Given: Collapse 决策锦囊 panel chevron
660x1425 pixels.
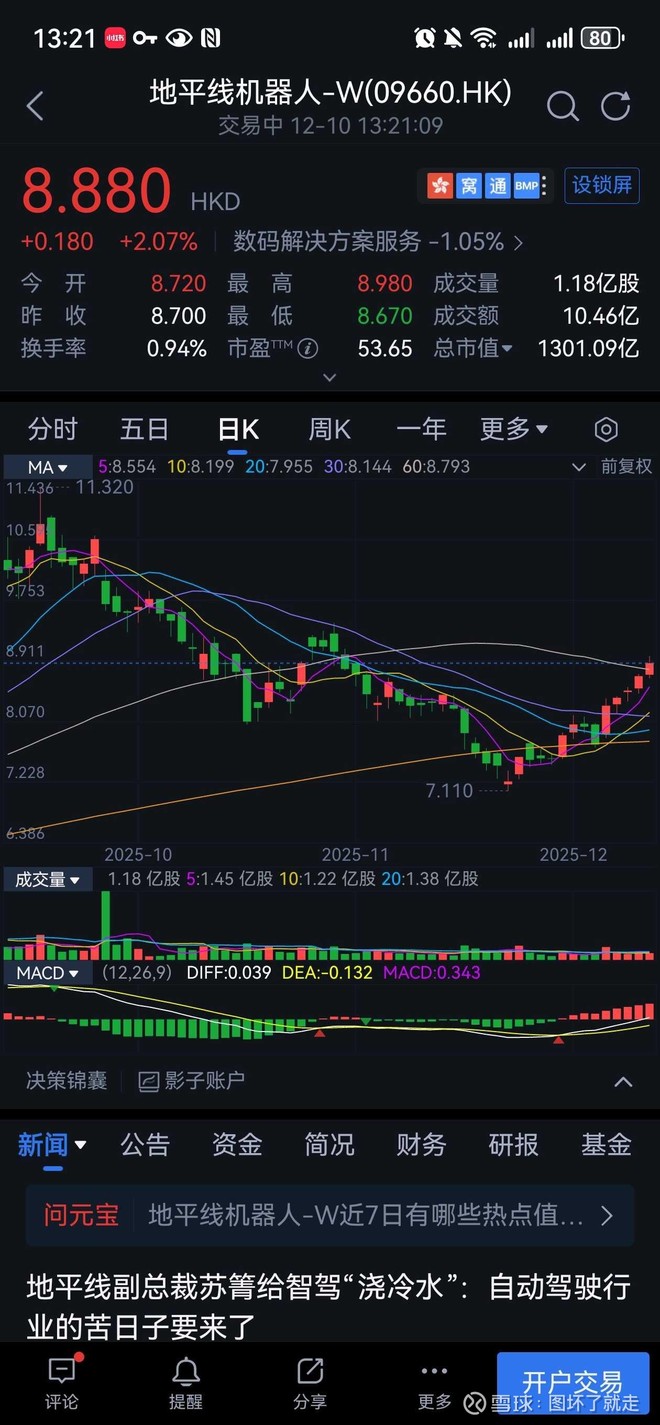Looking at the screenshot, I should point(623,1081).
